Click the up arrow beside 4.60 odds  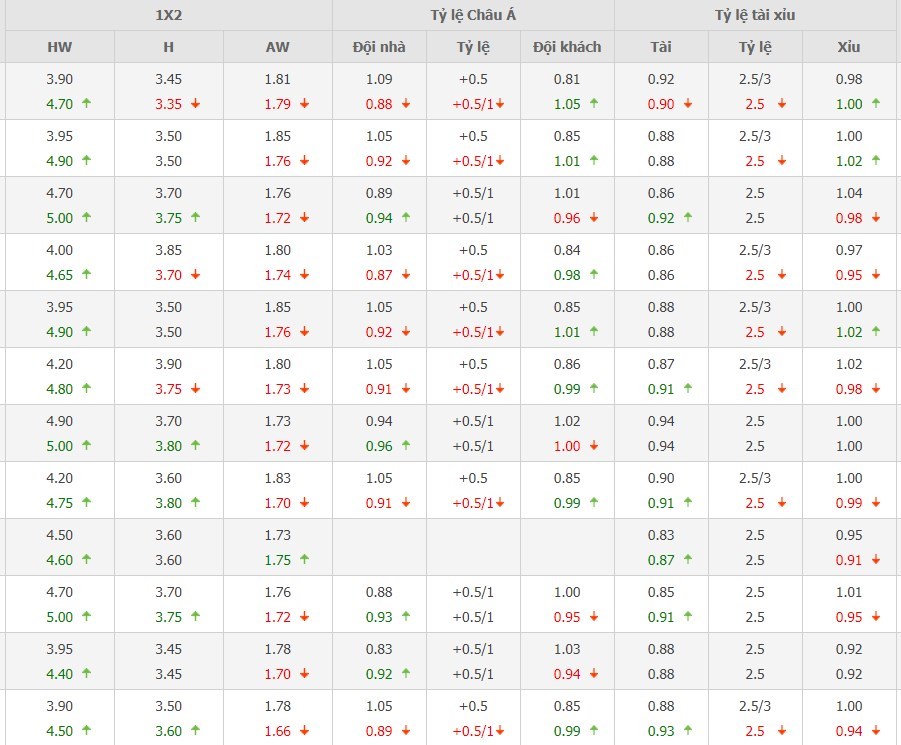[x=87, y=560]
